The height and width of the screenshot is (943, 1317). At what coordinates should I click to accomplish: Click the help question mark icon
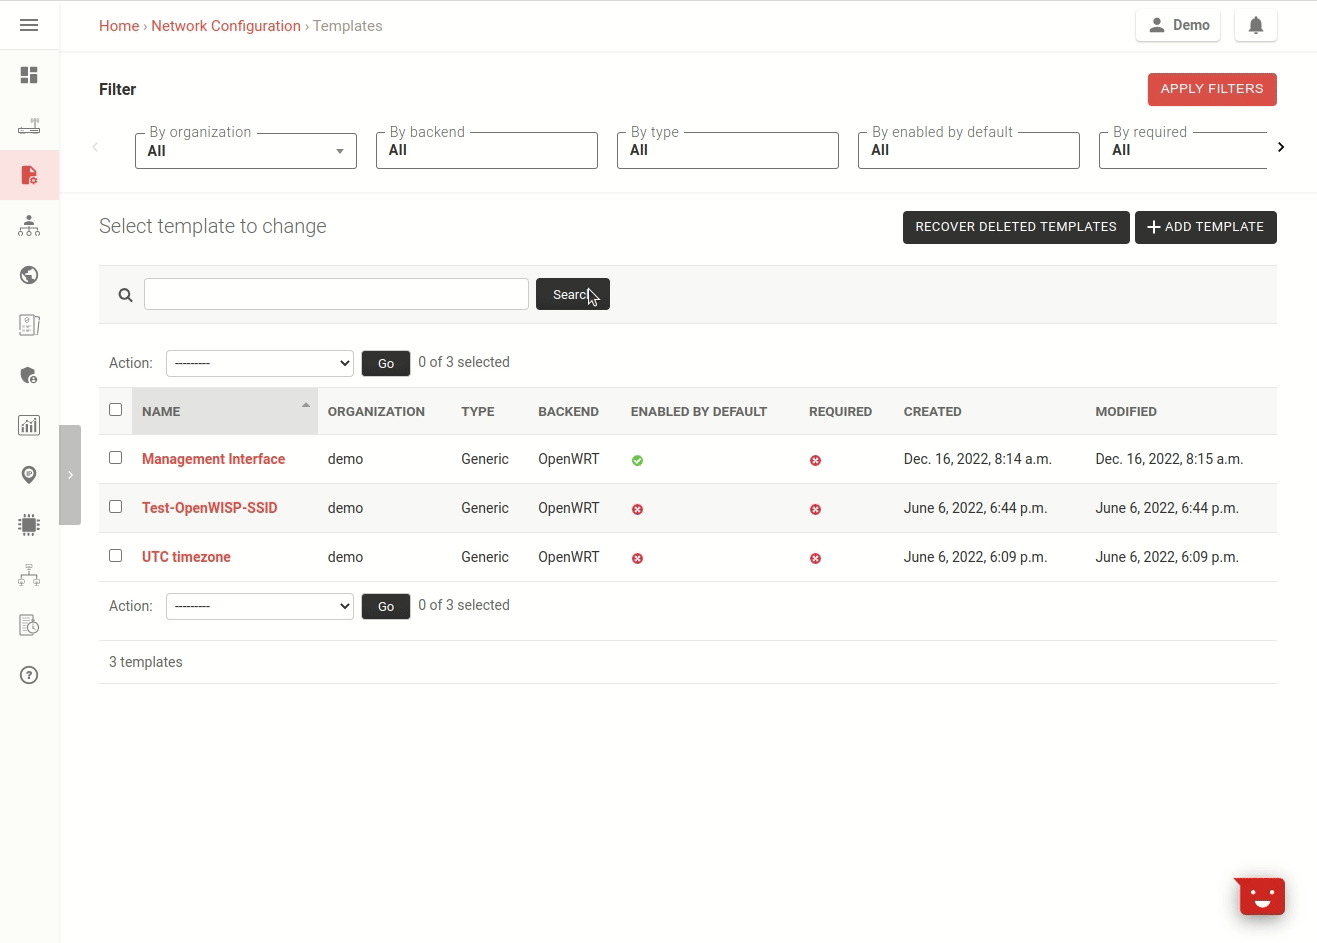[x=29, y=675]
